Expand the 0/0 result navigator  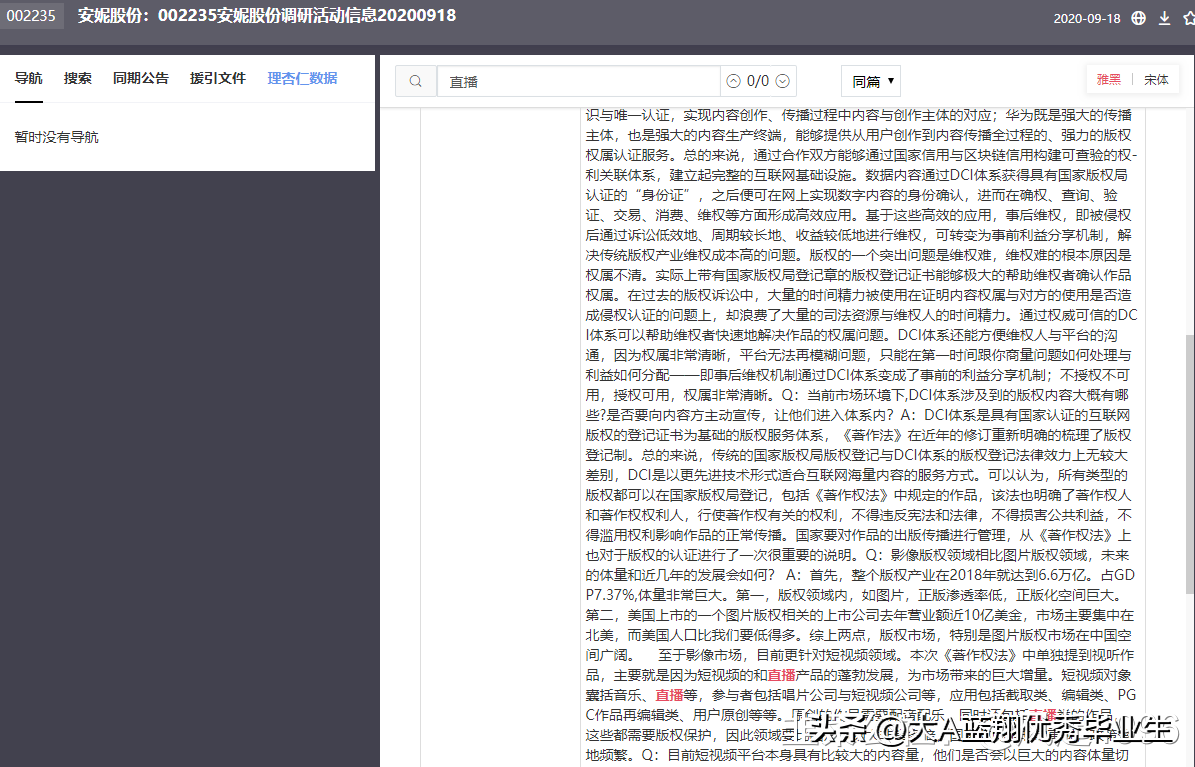(757, 80)
